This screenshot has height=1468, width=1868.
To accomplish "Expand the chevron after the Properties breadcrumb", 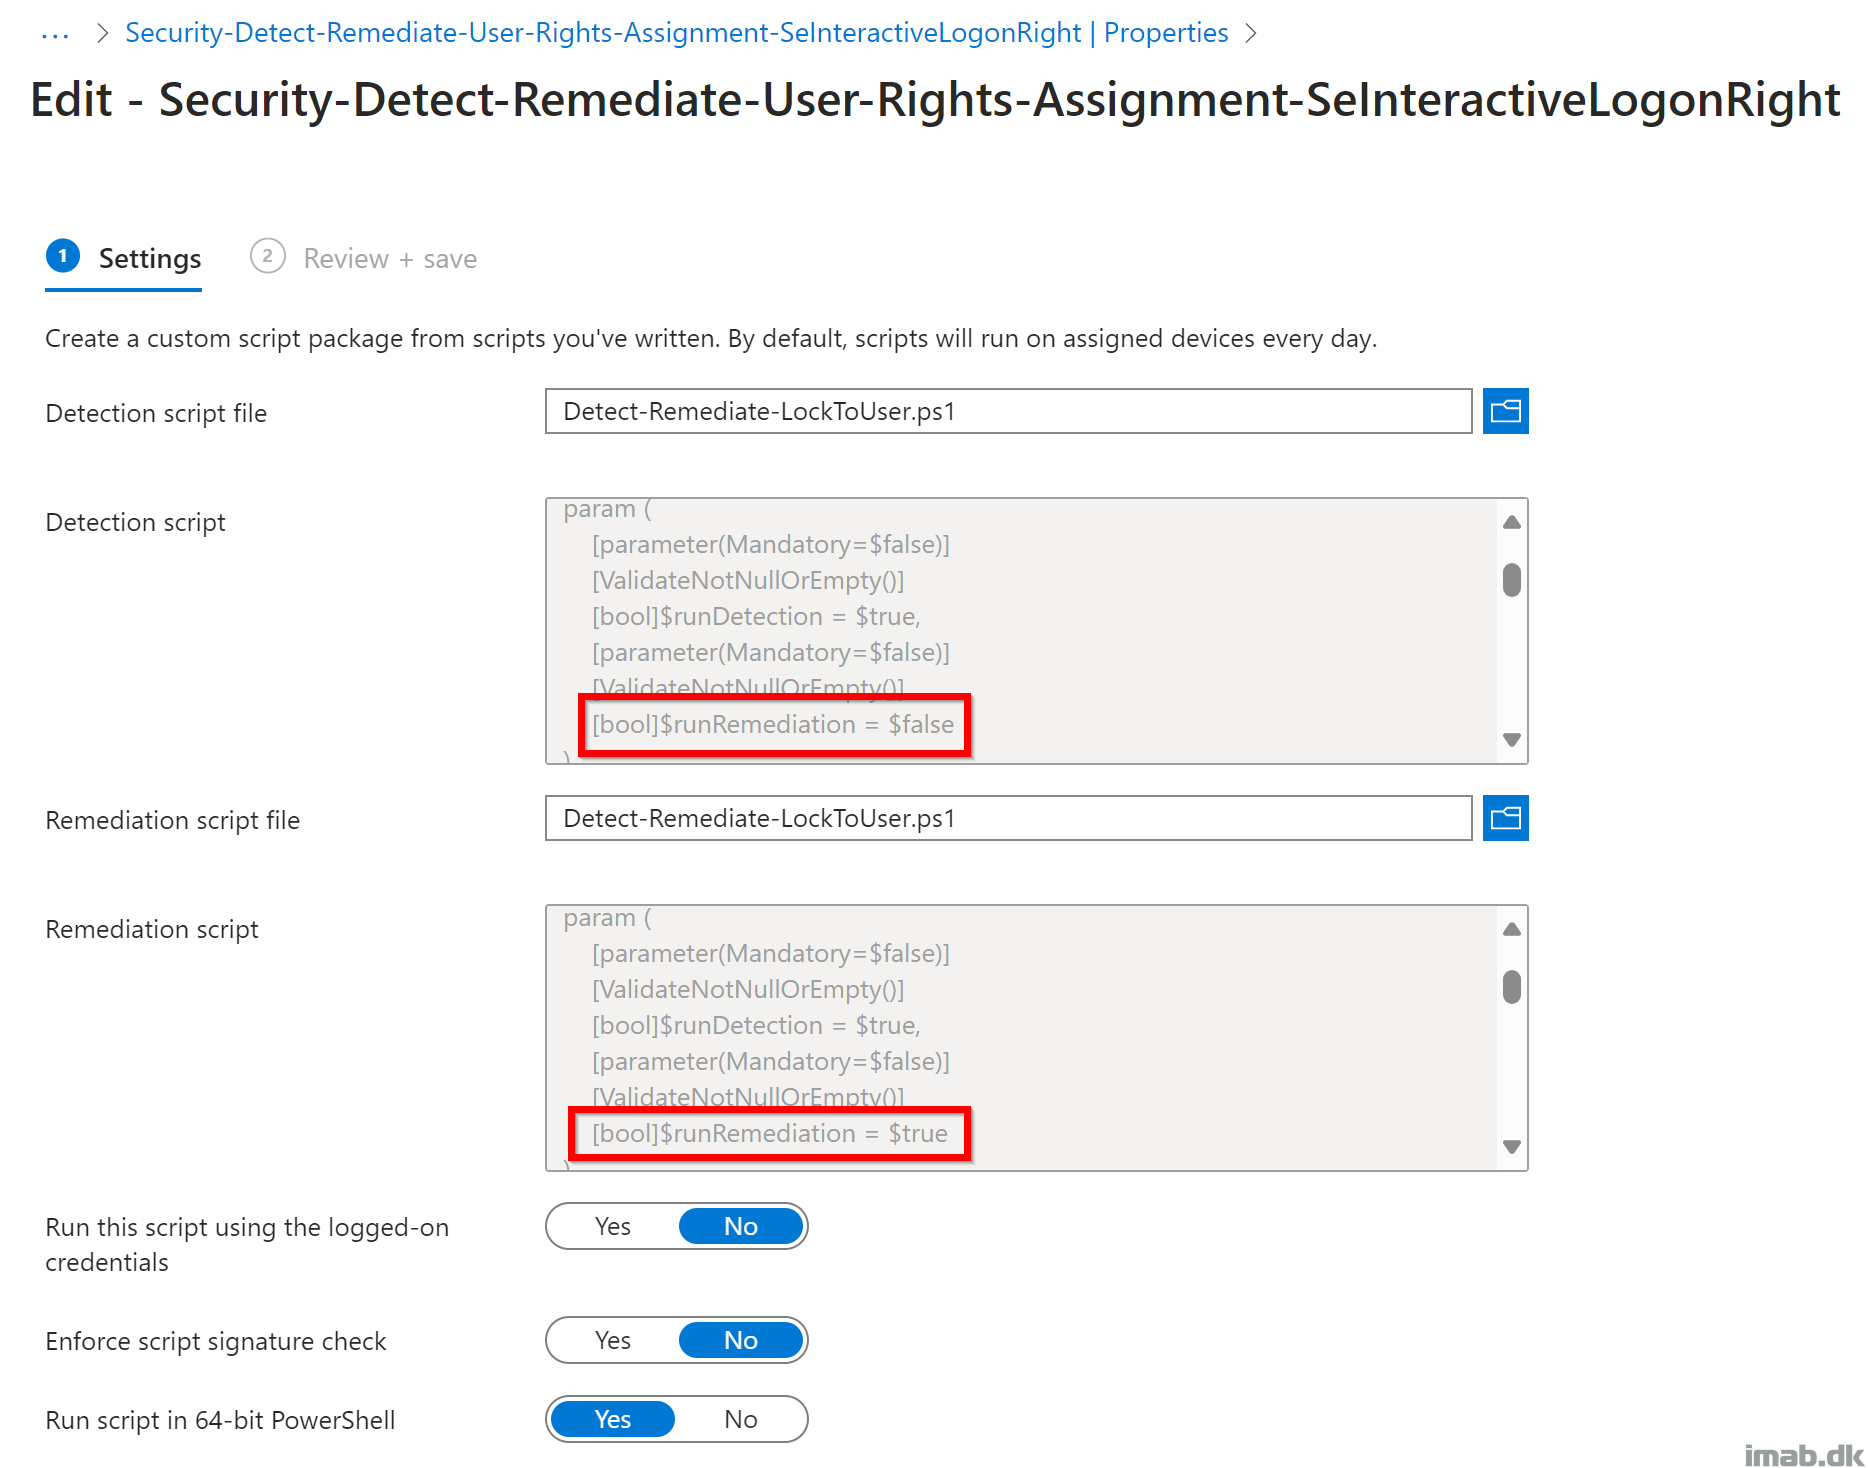I will pyautogui.click(x=1251, y=34).
